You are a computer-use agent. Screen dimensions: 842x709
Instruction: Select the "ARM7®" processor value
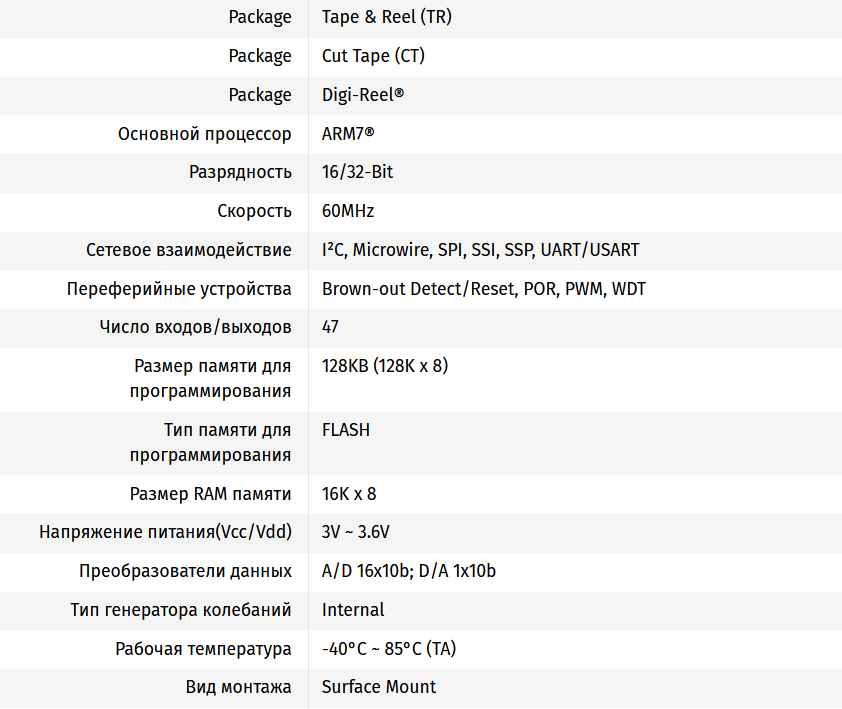pos(348,134)
